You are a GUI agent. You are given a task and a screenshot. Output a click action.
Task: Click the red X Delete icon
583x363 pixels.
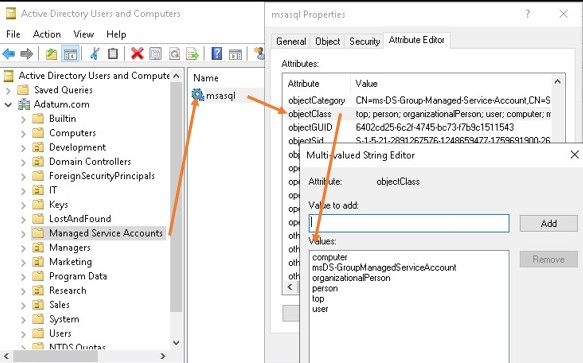coord(137,54)
